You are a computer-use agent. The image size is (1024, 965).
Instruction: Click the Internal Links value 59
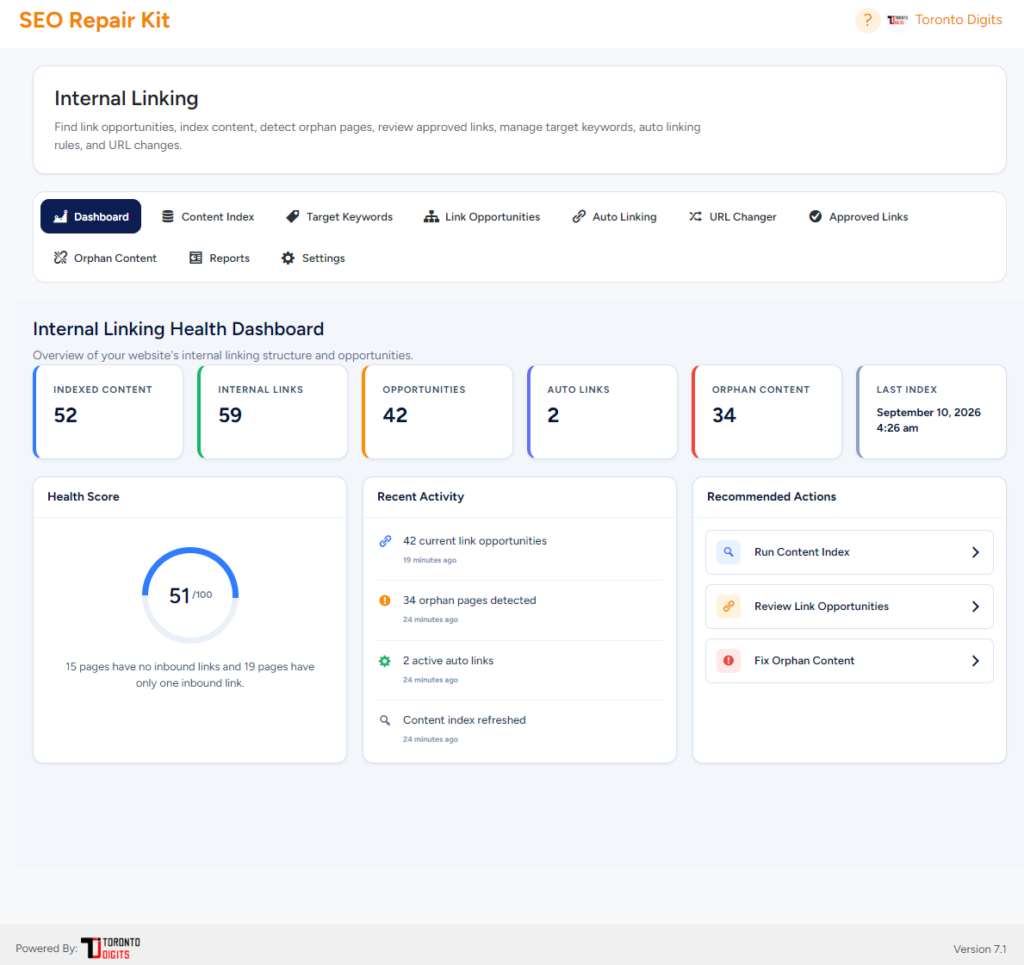[230, 415]
